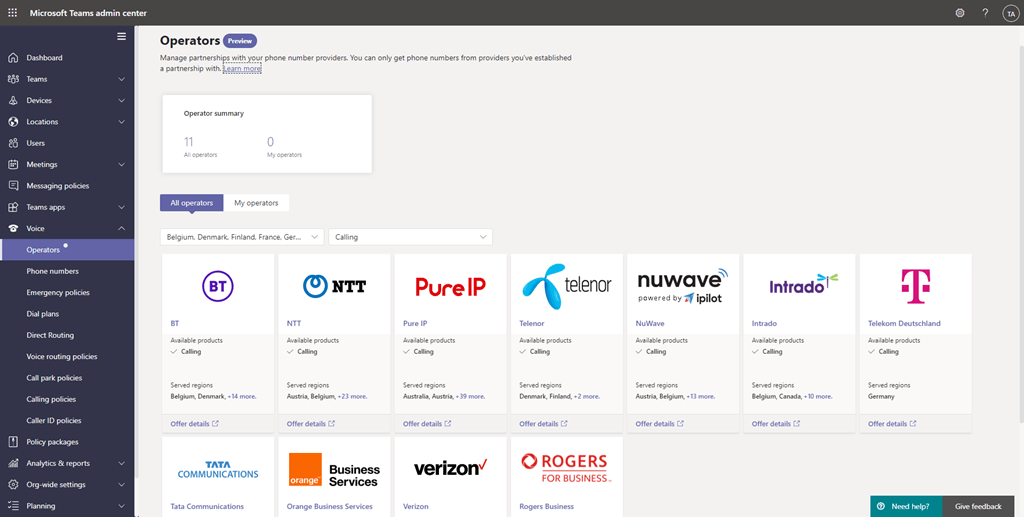Click the BT logo thumbnail
This screenshot has width=1024, height=517.
pos(218,286)
